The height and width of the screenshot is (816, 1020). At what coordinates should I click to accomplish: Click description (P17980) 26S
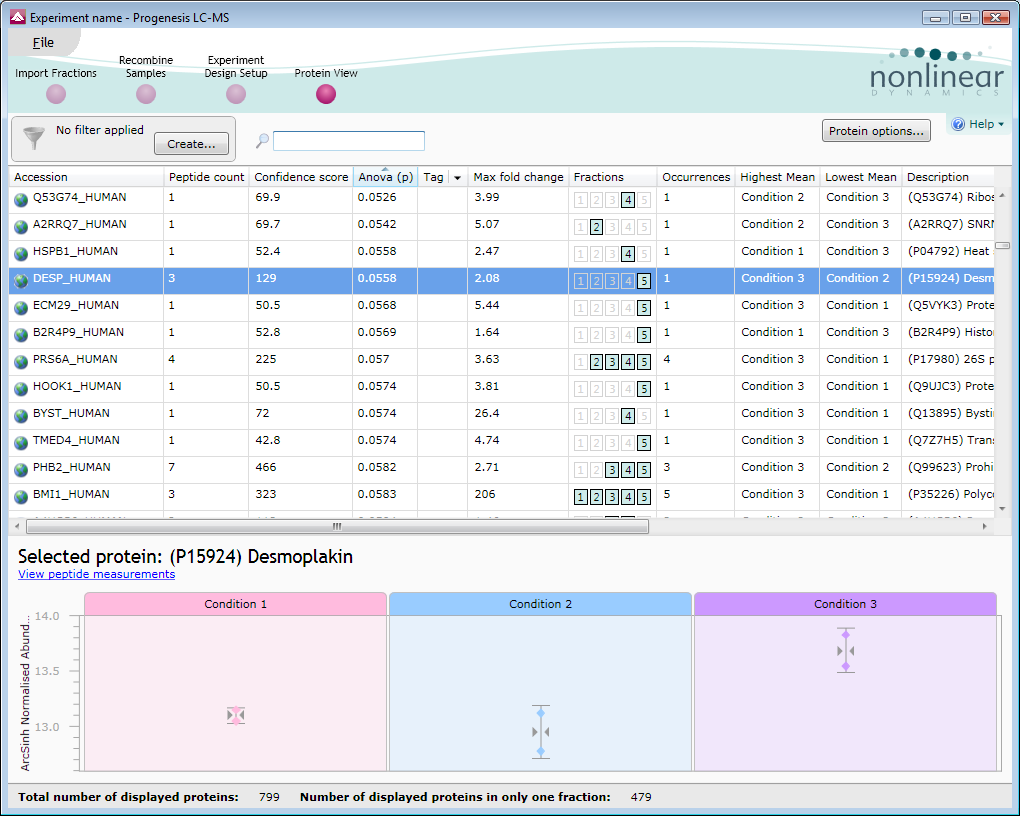click(x=950, y=359)
